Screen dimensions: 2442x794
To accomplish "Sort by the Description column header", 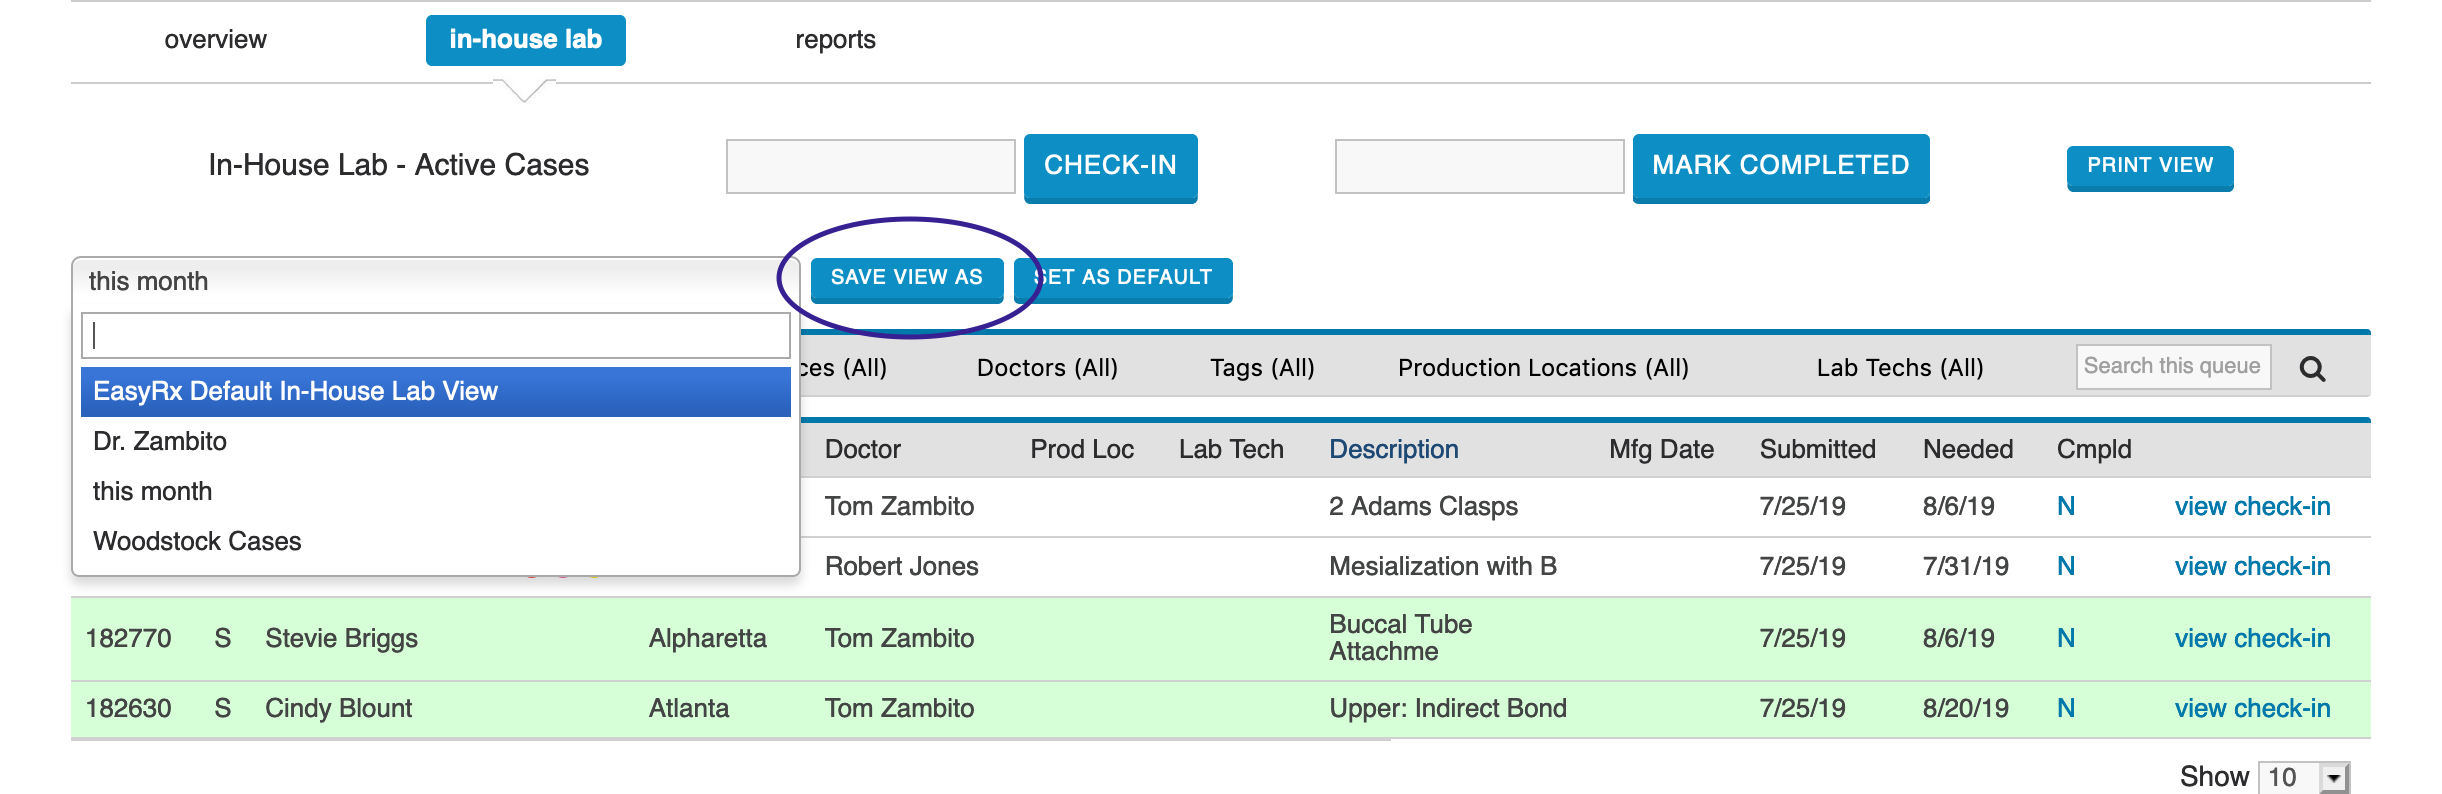I will click(x=1393, y=449).
